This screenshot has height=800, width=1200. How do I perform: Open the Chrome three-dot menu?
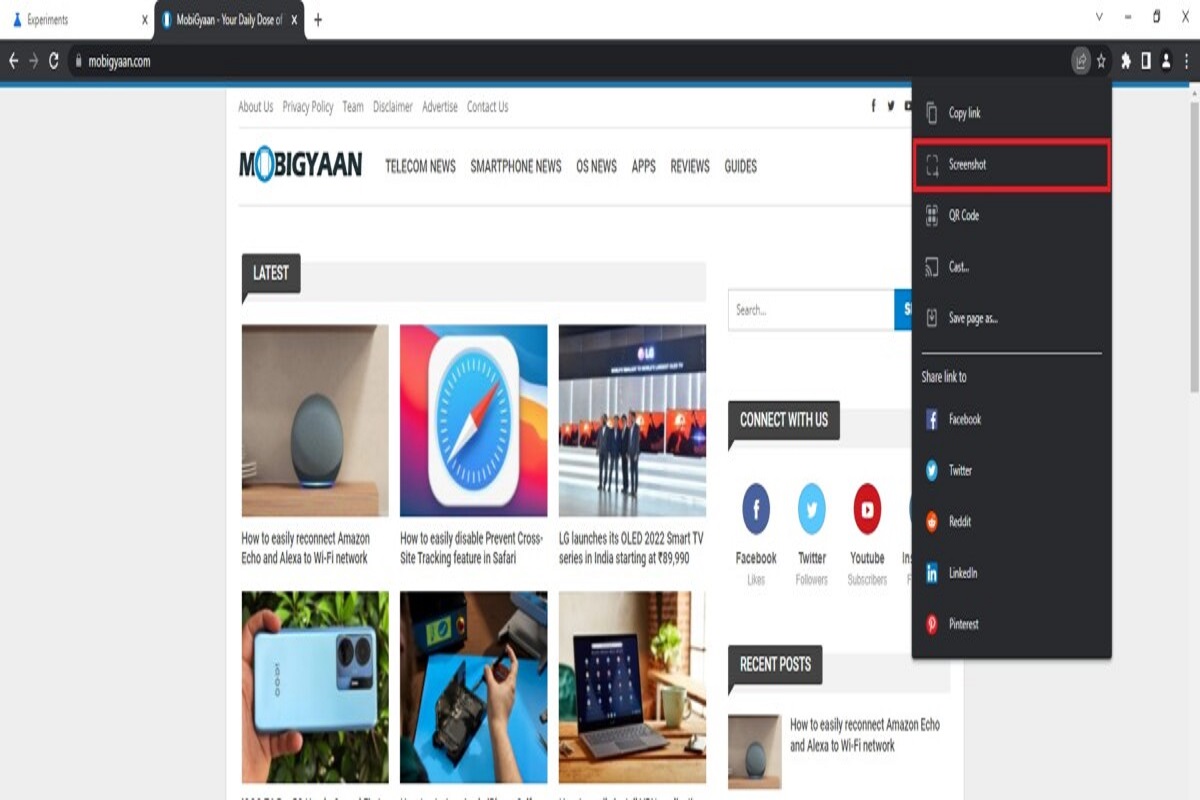point(1187,61)
